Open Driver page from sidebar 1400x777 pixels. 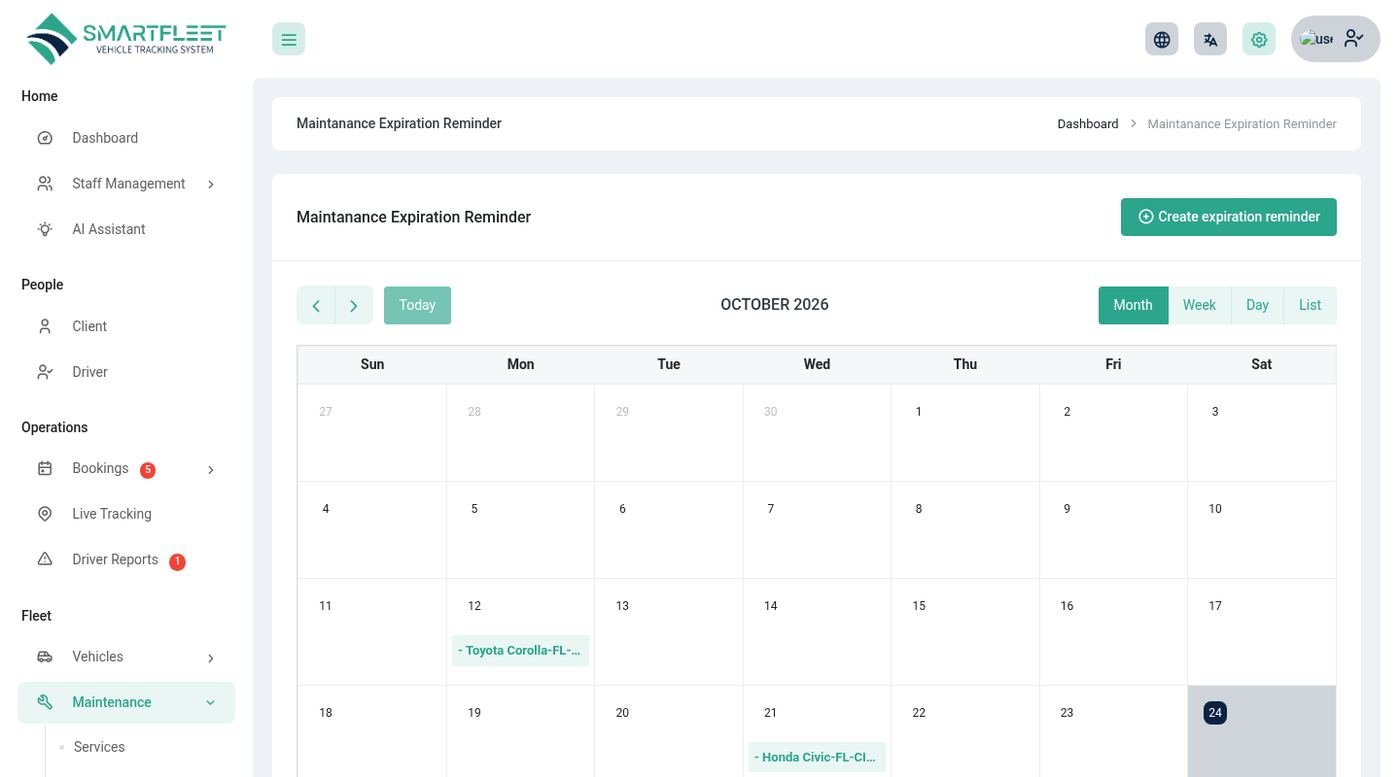point(126,372)
